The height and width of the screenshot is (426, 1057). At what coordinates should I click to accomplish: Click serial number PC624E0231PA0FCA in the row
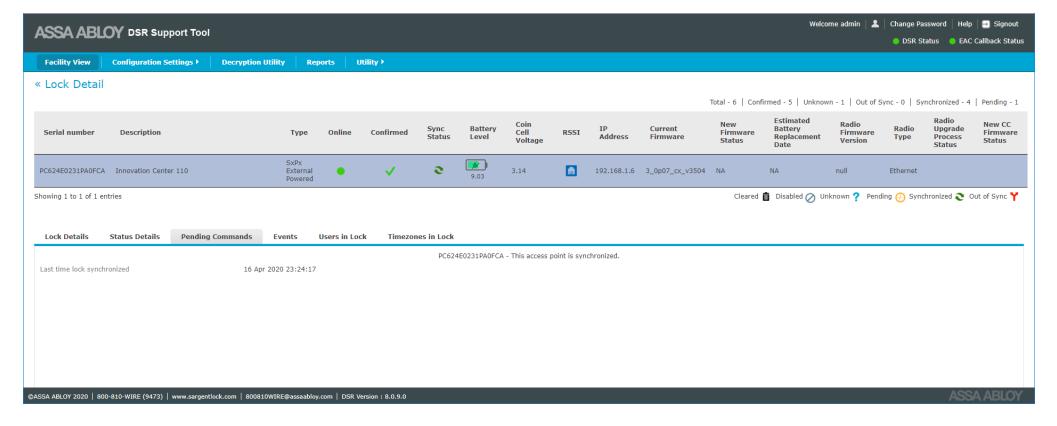click(72, 171)
